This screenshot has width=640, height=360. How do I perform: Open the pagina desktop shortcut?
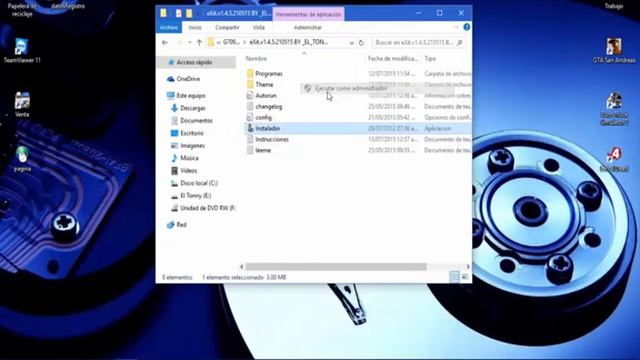pyautogui.click(x=22, y=159)
